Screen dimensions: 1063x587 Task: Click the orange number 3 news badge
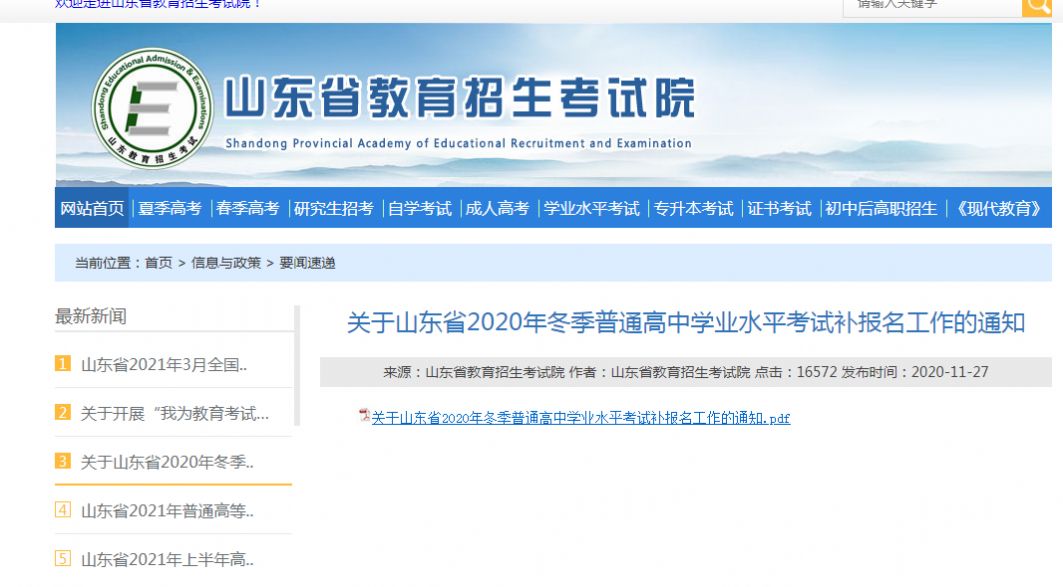pyautogui.click(x=63, y=463)
